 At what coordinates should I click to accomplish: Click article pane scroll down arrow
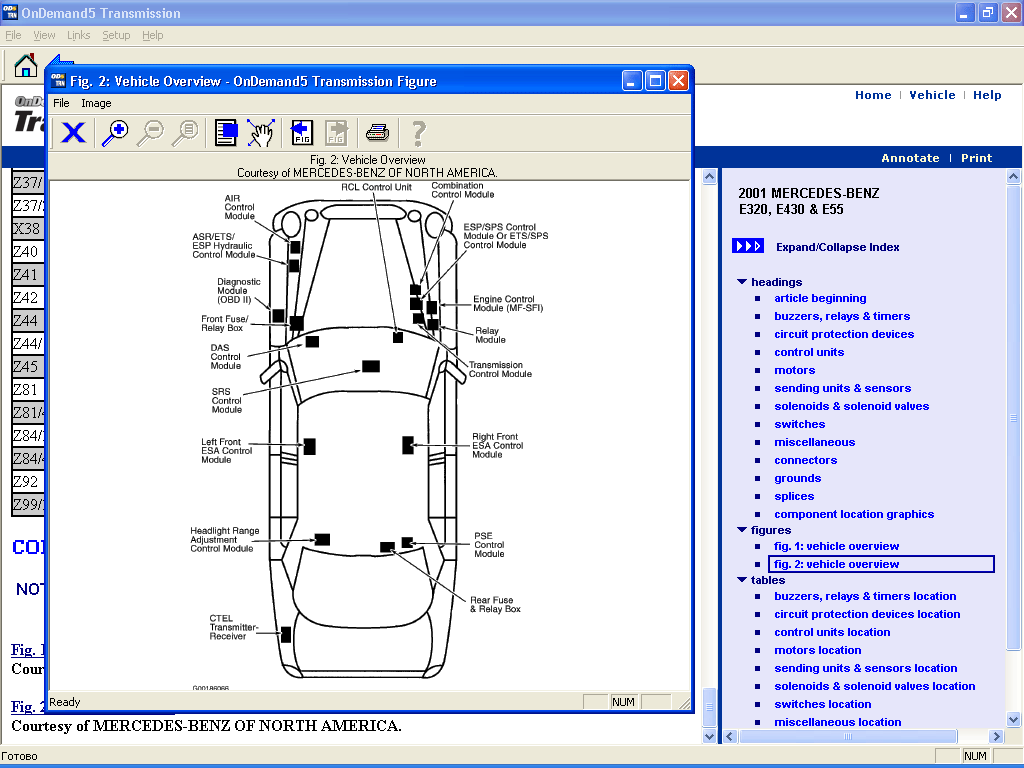click(x=709, y=737)
